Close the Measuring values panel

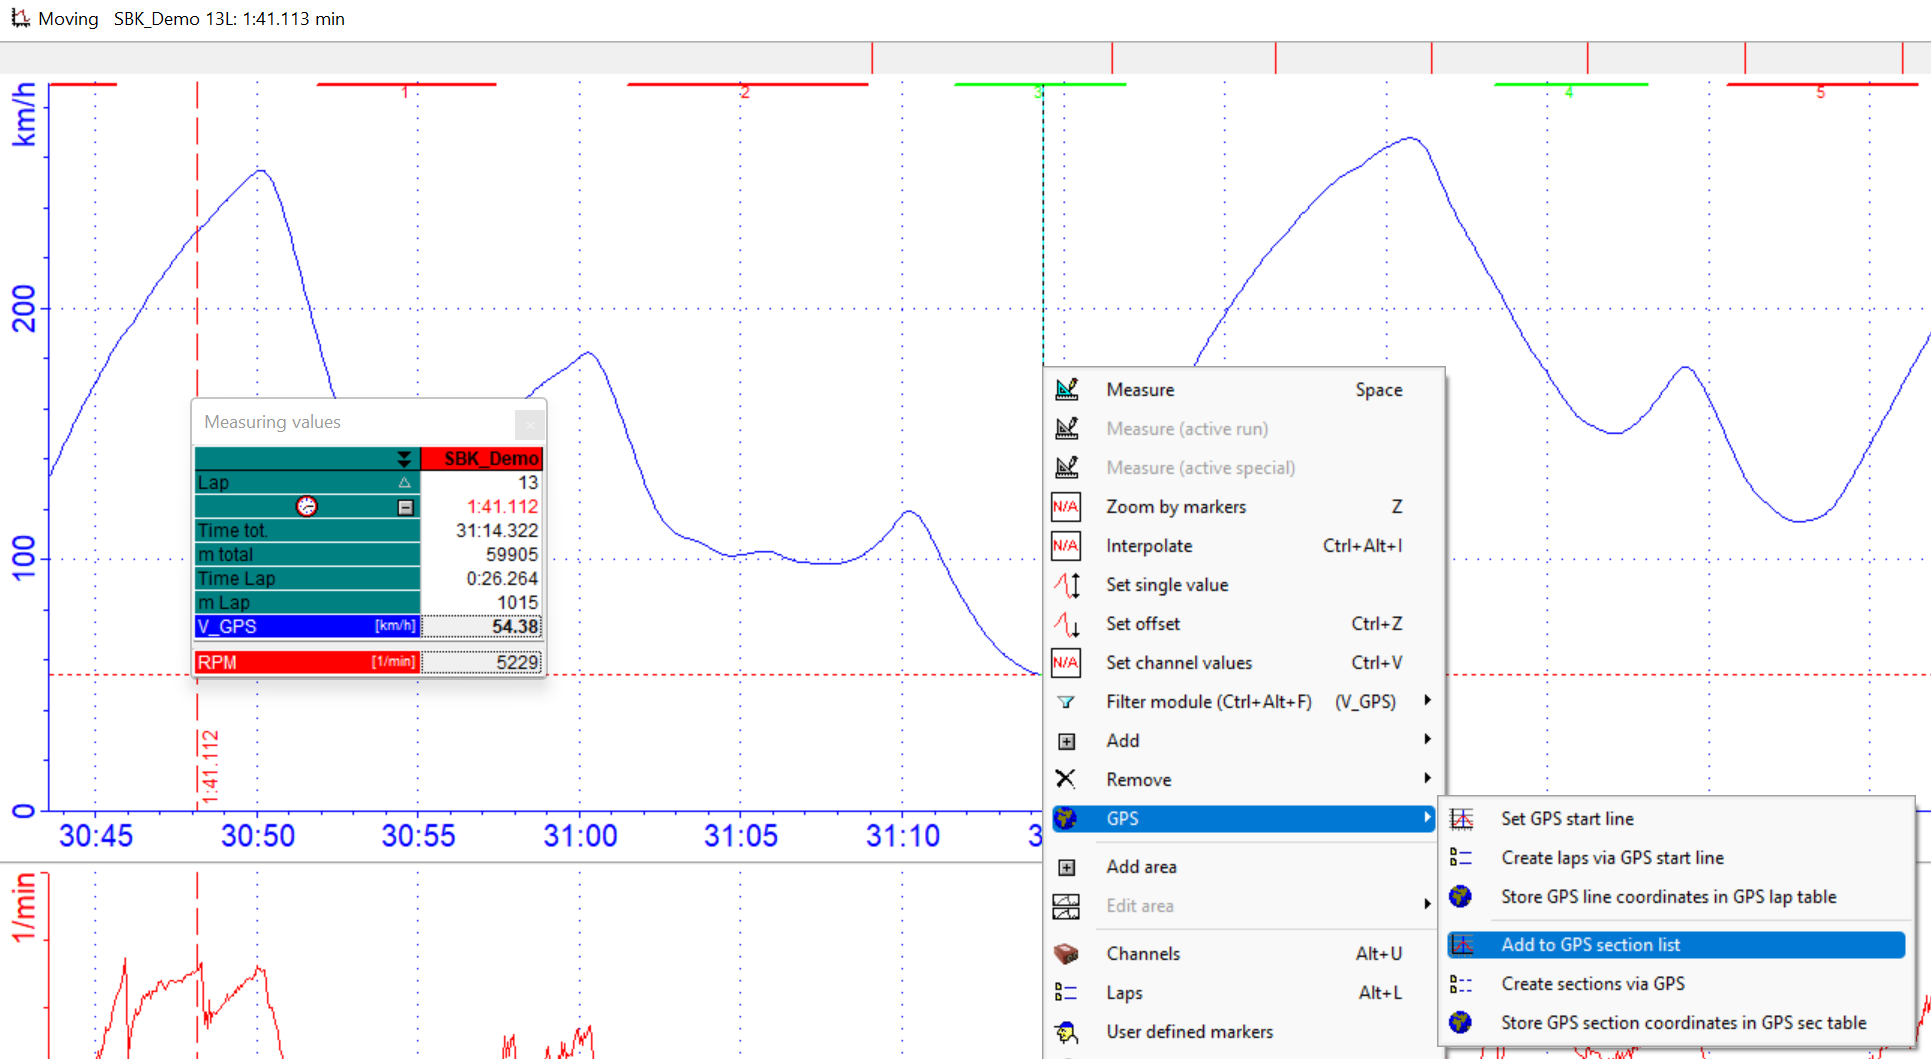(x=530, y=425)
